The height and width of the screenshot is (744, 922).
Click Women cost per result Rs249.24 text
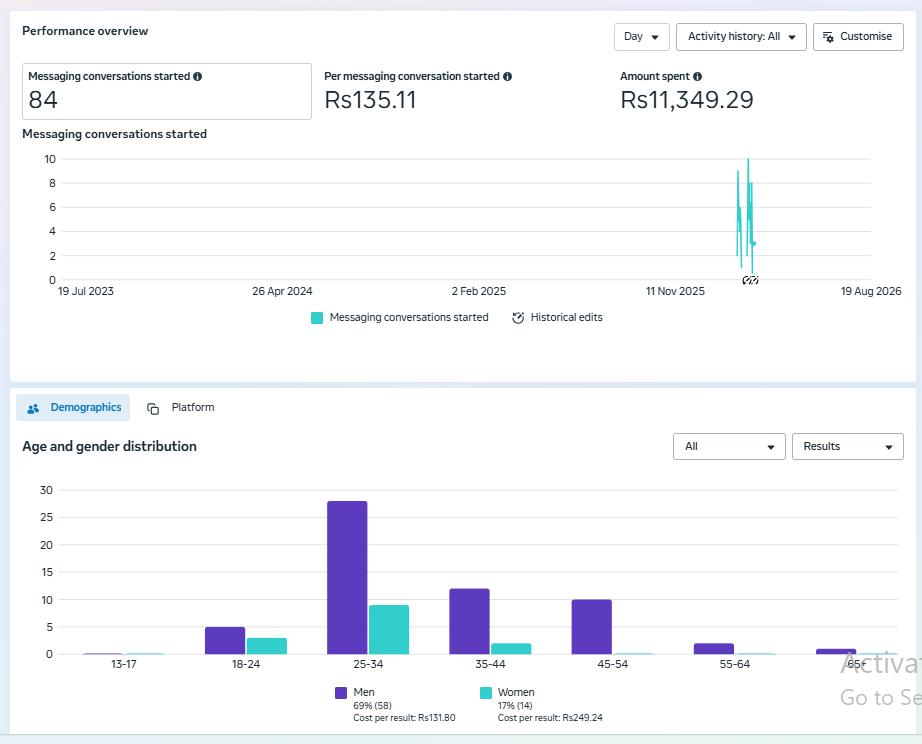(x=550, y=718)
